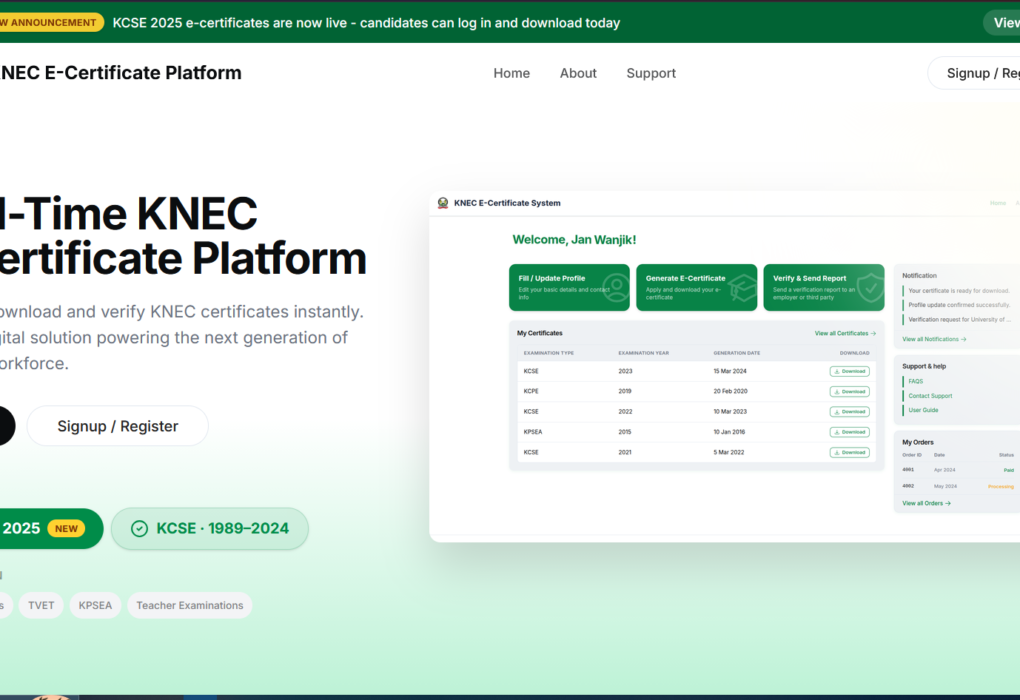1020x700 pixels.
Task: Download the KCSE 2021 certificate
Action: click(x=850, y=452)
